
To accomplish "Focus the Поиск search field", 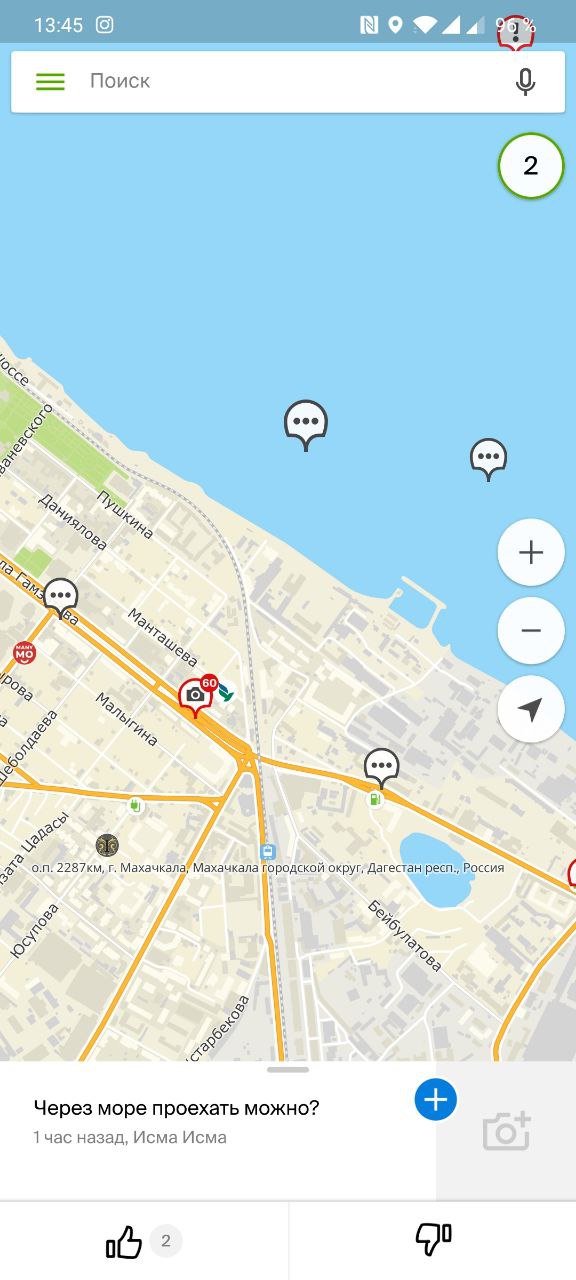I will [288, 82].
